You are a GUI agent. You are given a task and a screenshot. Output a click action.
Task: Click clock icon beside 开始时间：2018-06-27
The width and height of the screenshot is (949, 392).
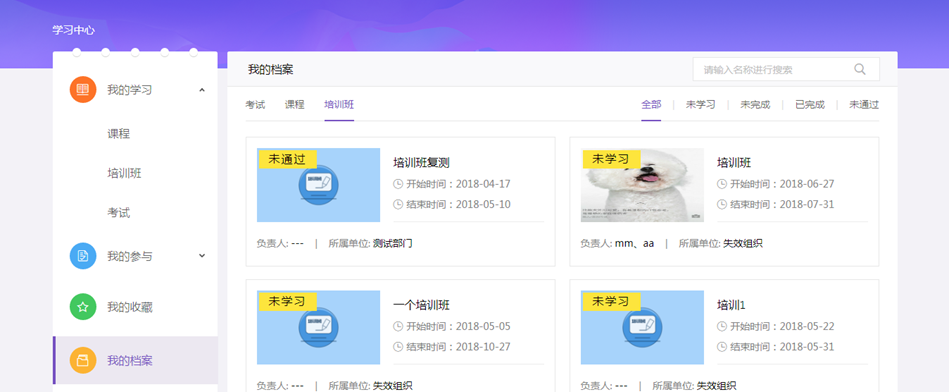[x=722, y=184]
